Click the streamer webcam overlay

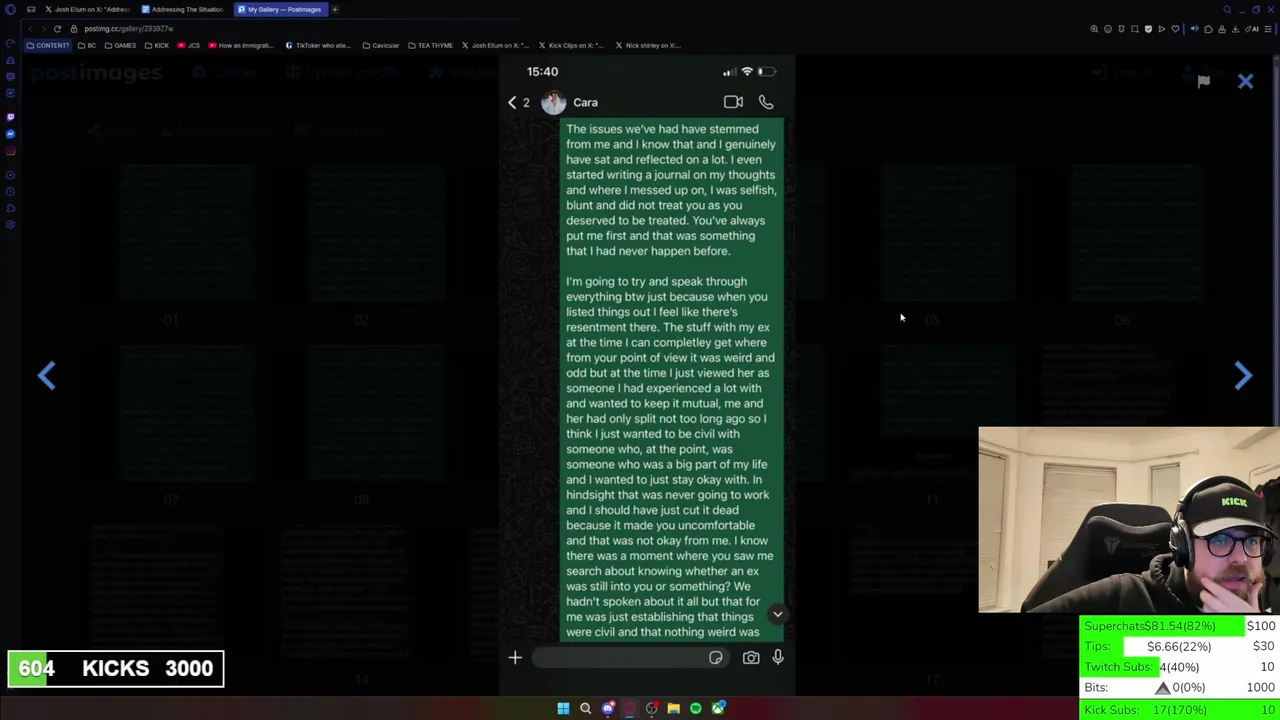1128,520
